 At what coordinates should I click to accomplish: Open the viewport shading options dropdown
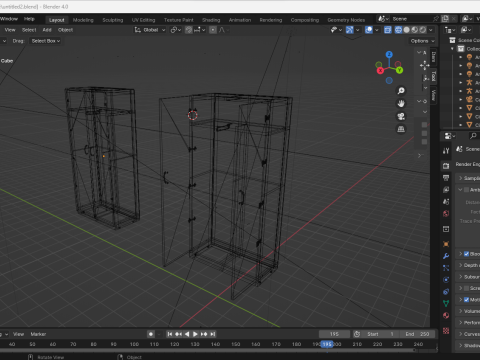pos(431,30)
